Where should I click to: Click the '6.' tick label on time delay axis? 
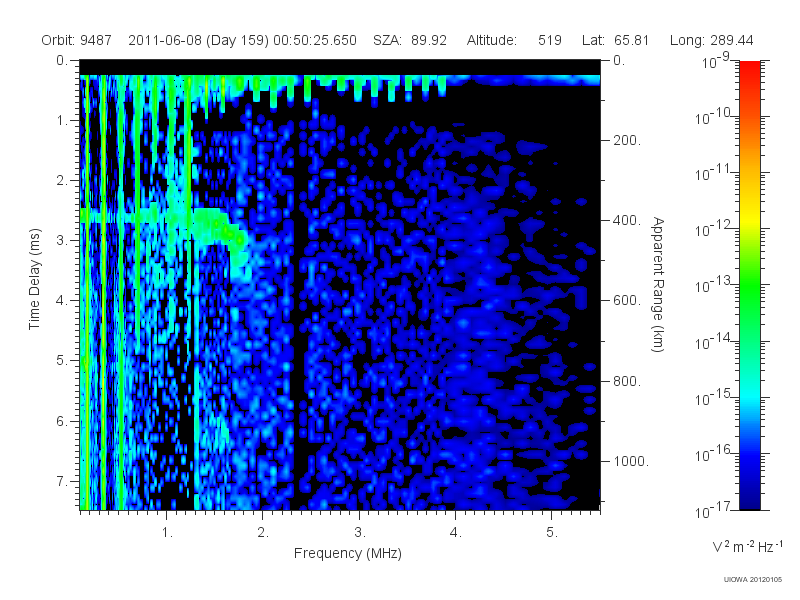point(62,421)
